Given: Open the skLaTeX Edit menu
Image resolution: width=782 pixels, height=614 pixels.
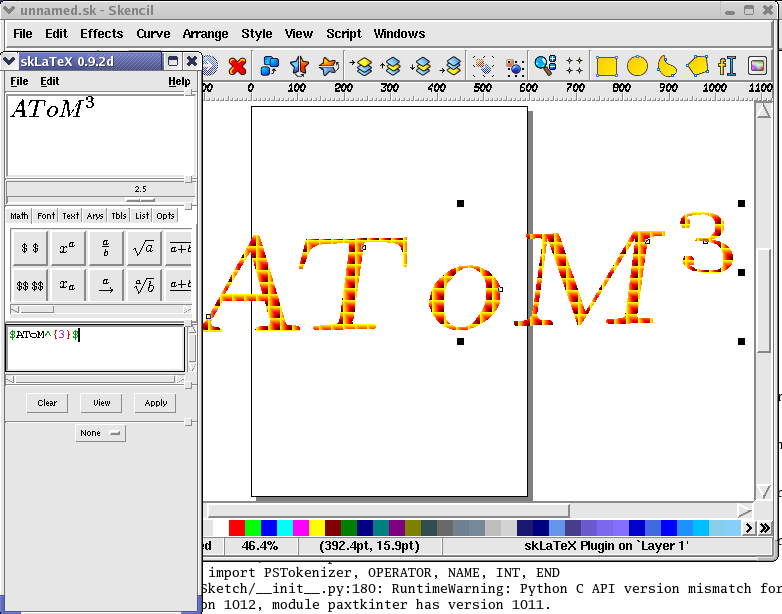Looking at the screenshot, I should point(50,81).
